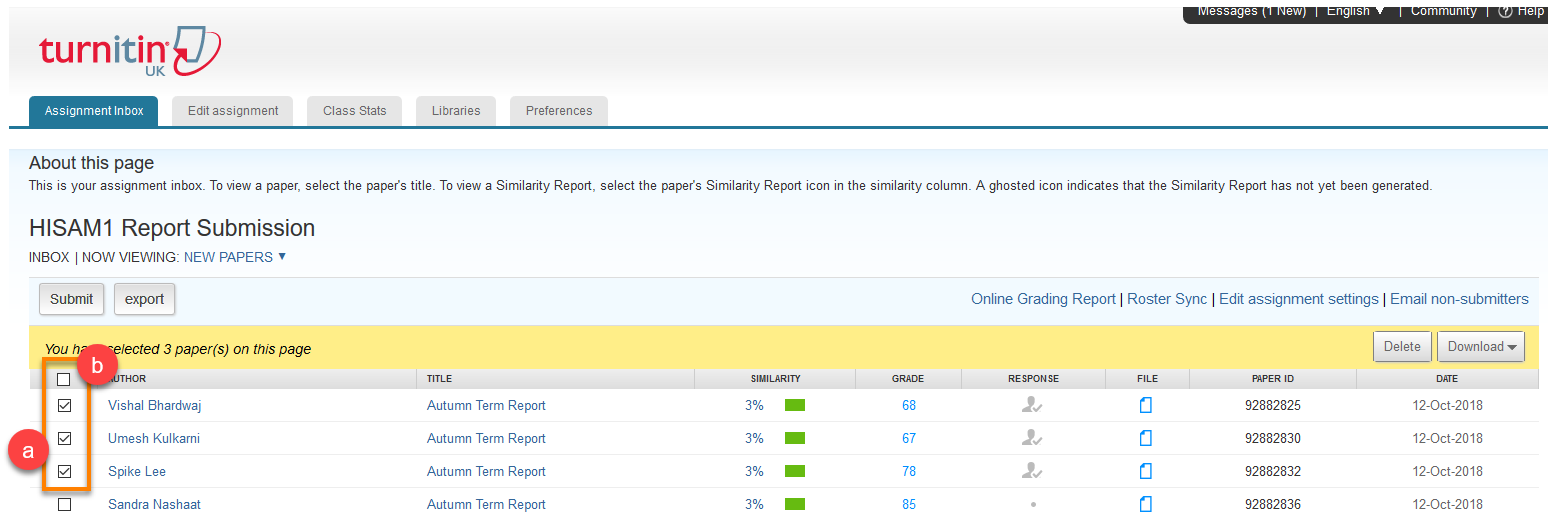Open Spike Lee's Autumn Term Report
The height and width of the screenshot is (519, 1548).
(486, 471)
